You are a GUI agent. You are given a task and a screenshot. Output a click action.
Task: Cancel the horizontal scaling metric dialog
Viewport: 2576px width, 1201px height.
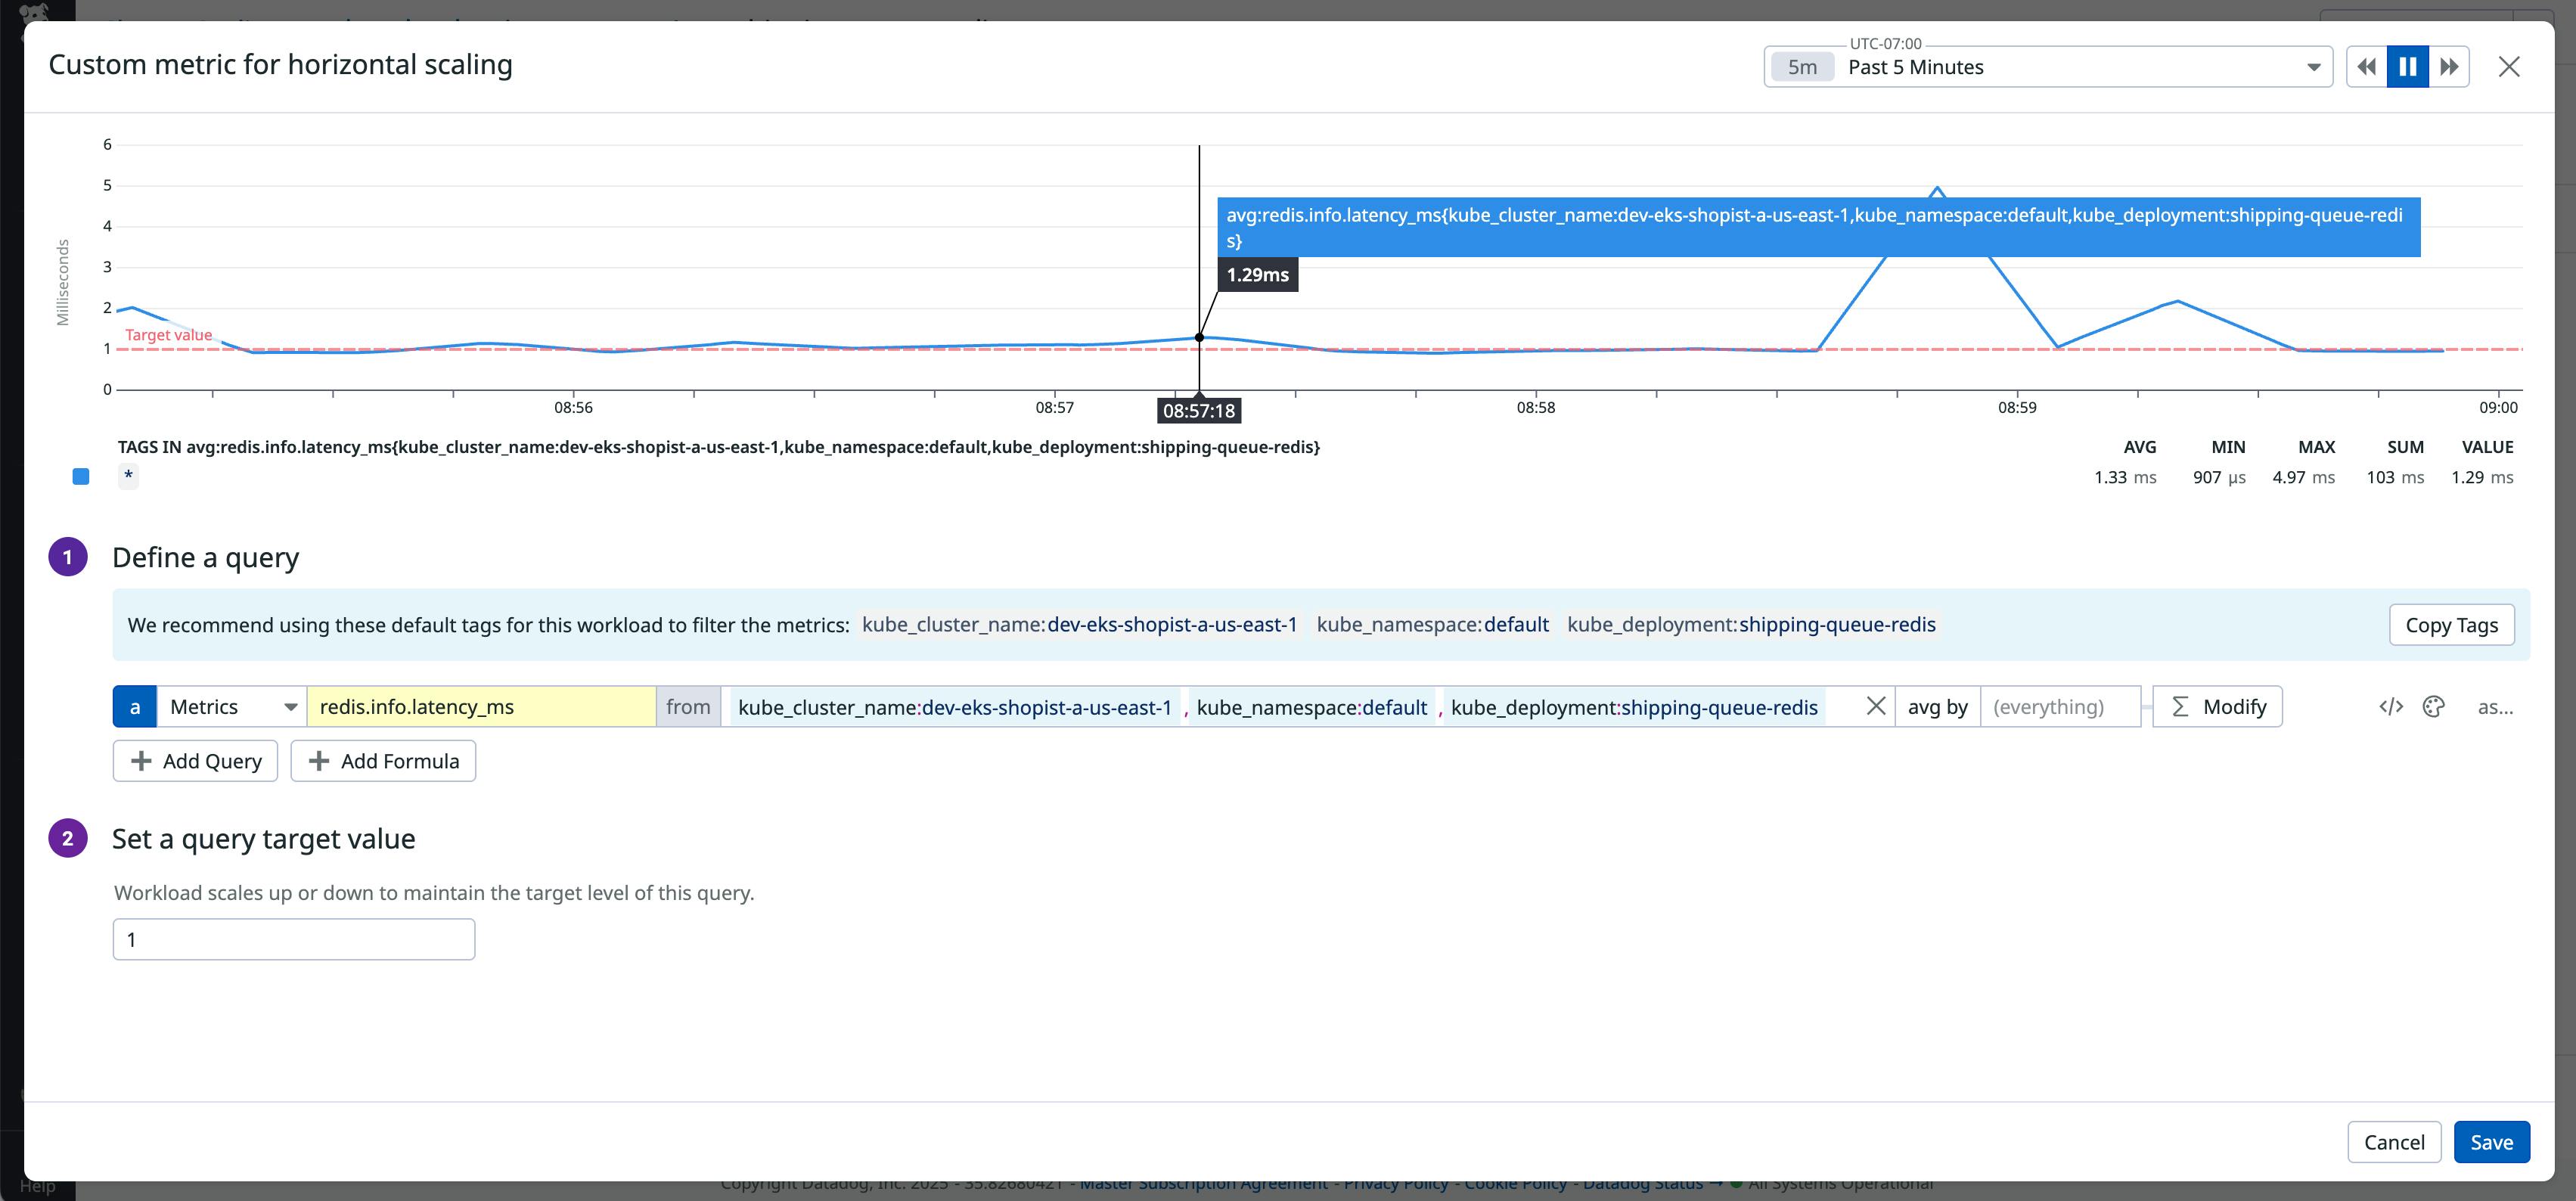[2394, 1141]
